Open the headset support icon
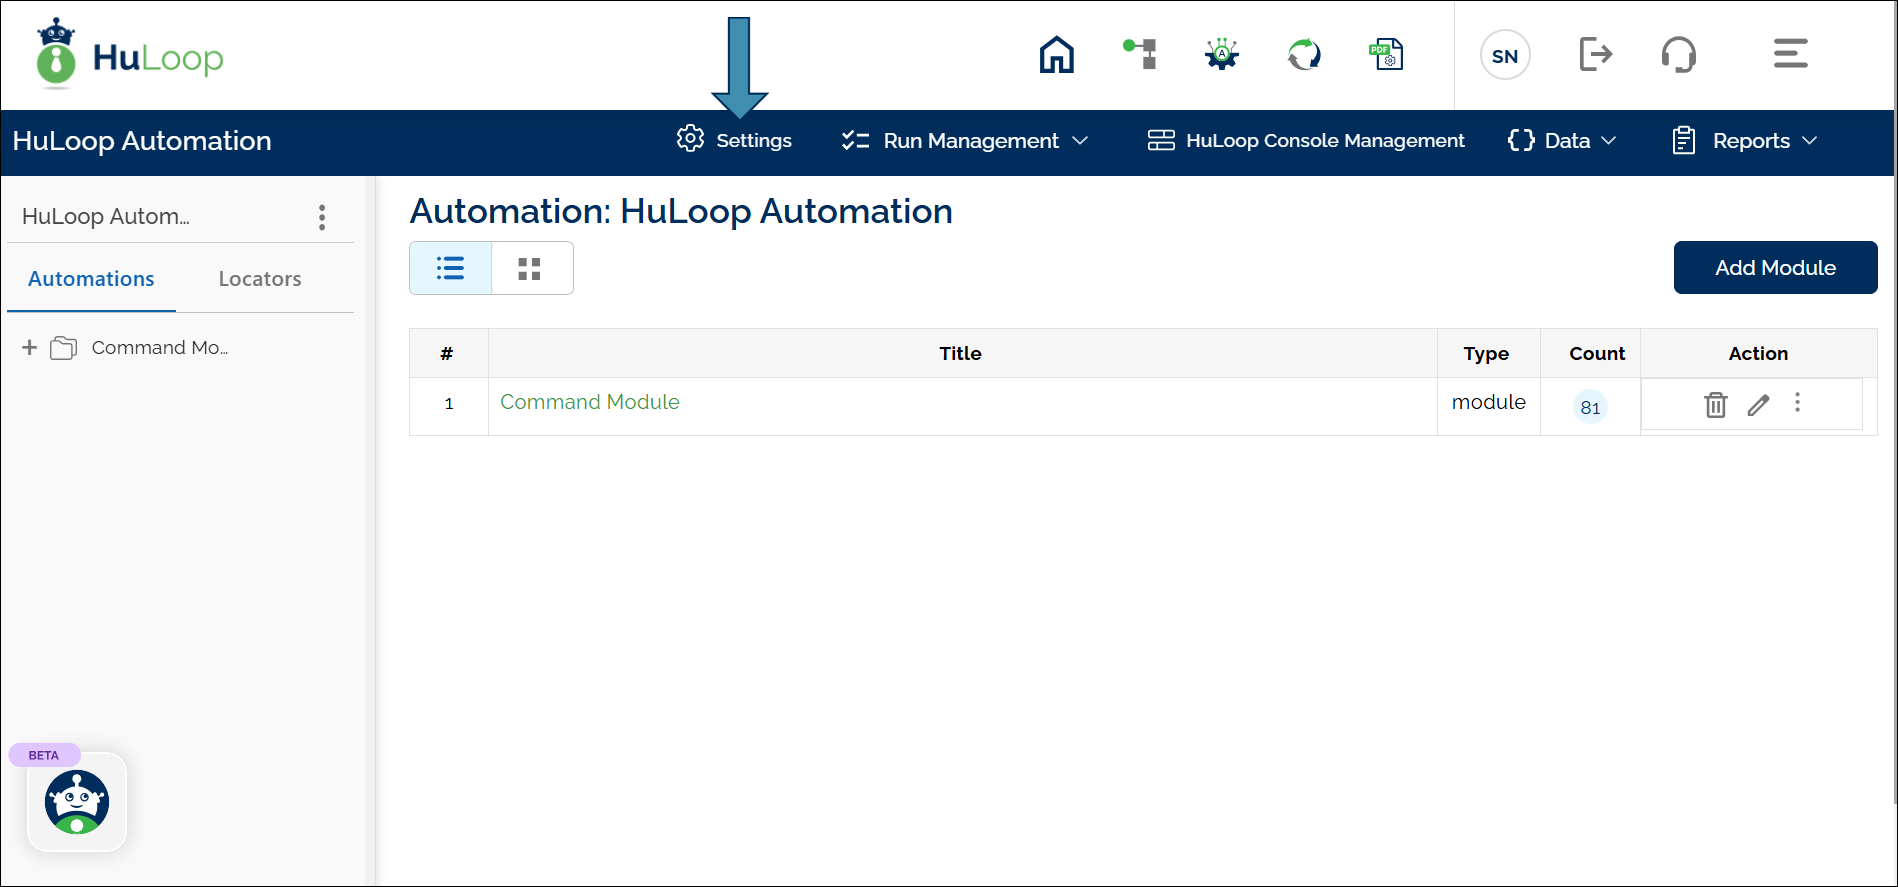1898x887 pixels. coord(1678,54)
